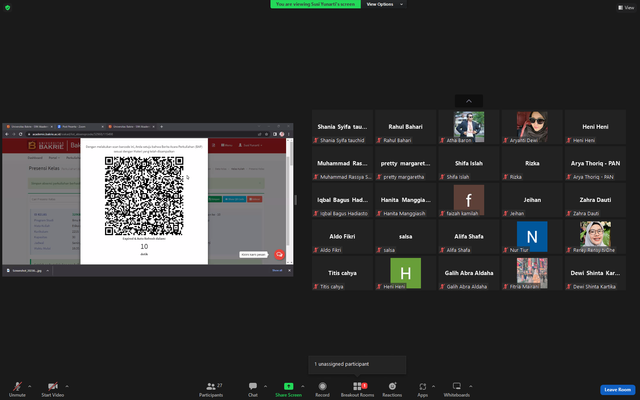The height and width of the screenshot is (400, 640).
Task: Click the red chat bubble in shared browser
Action: click(x=279, y=254)
